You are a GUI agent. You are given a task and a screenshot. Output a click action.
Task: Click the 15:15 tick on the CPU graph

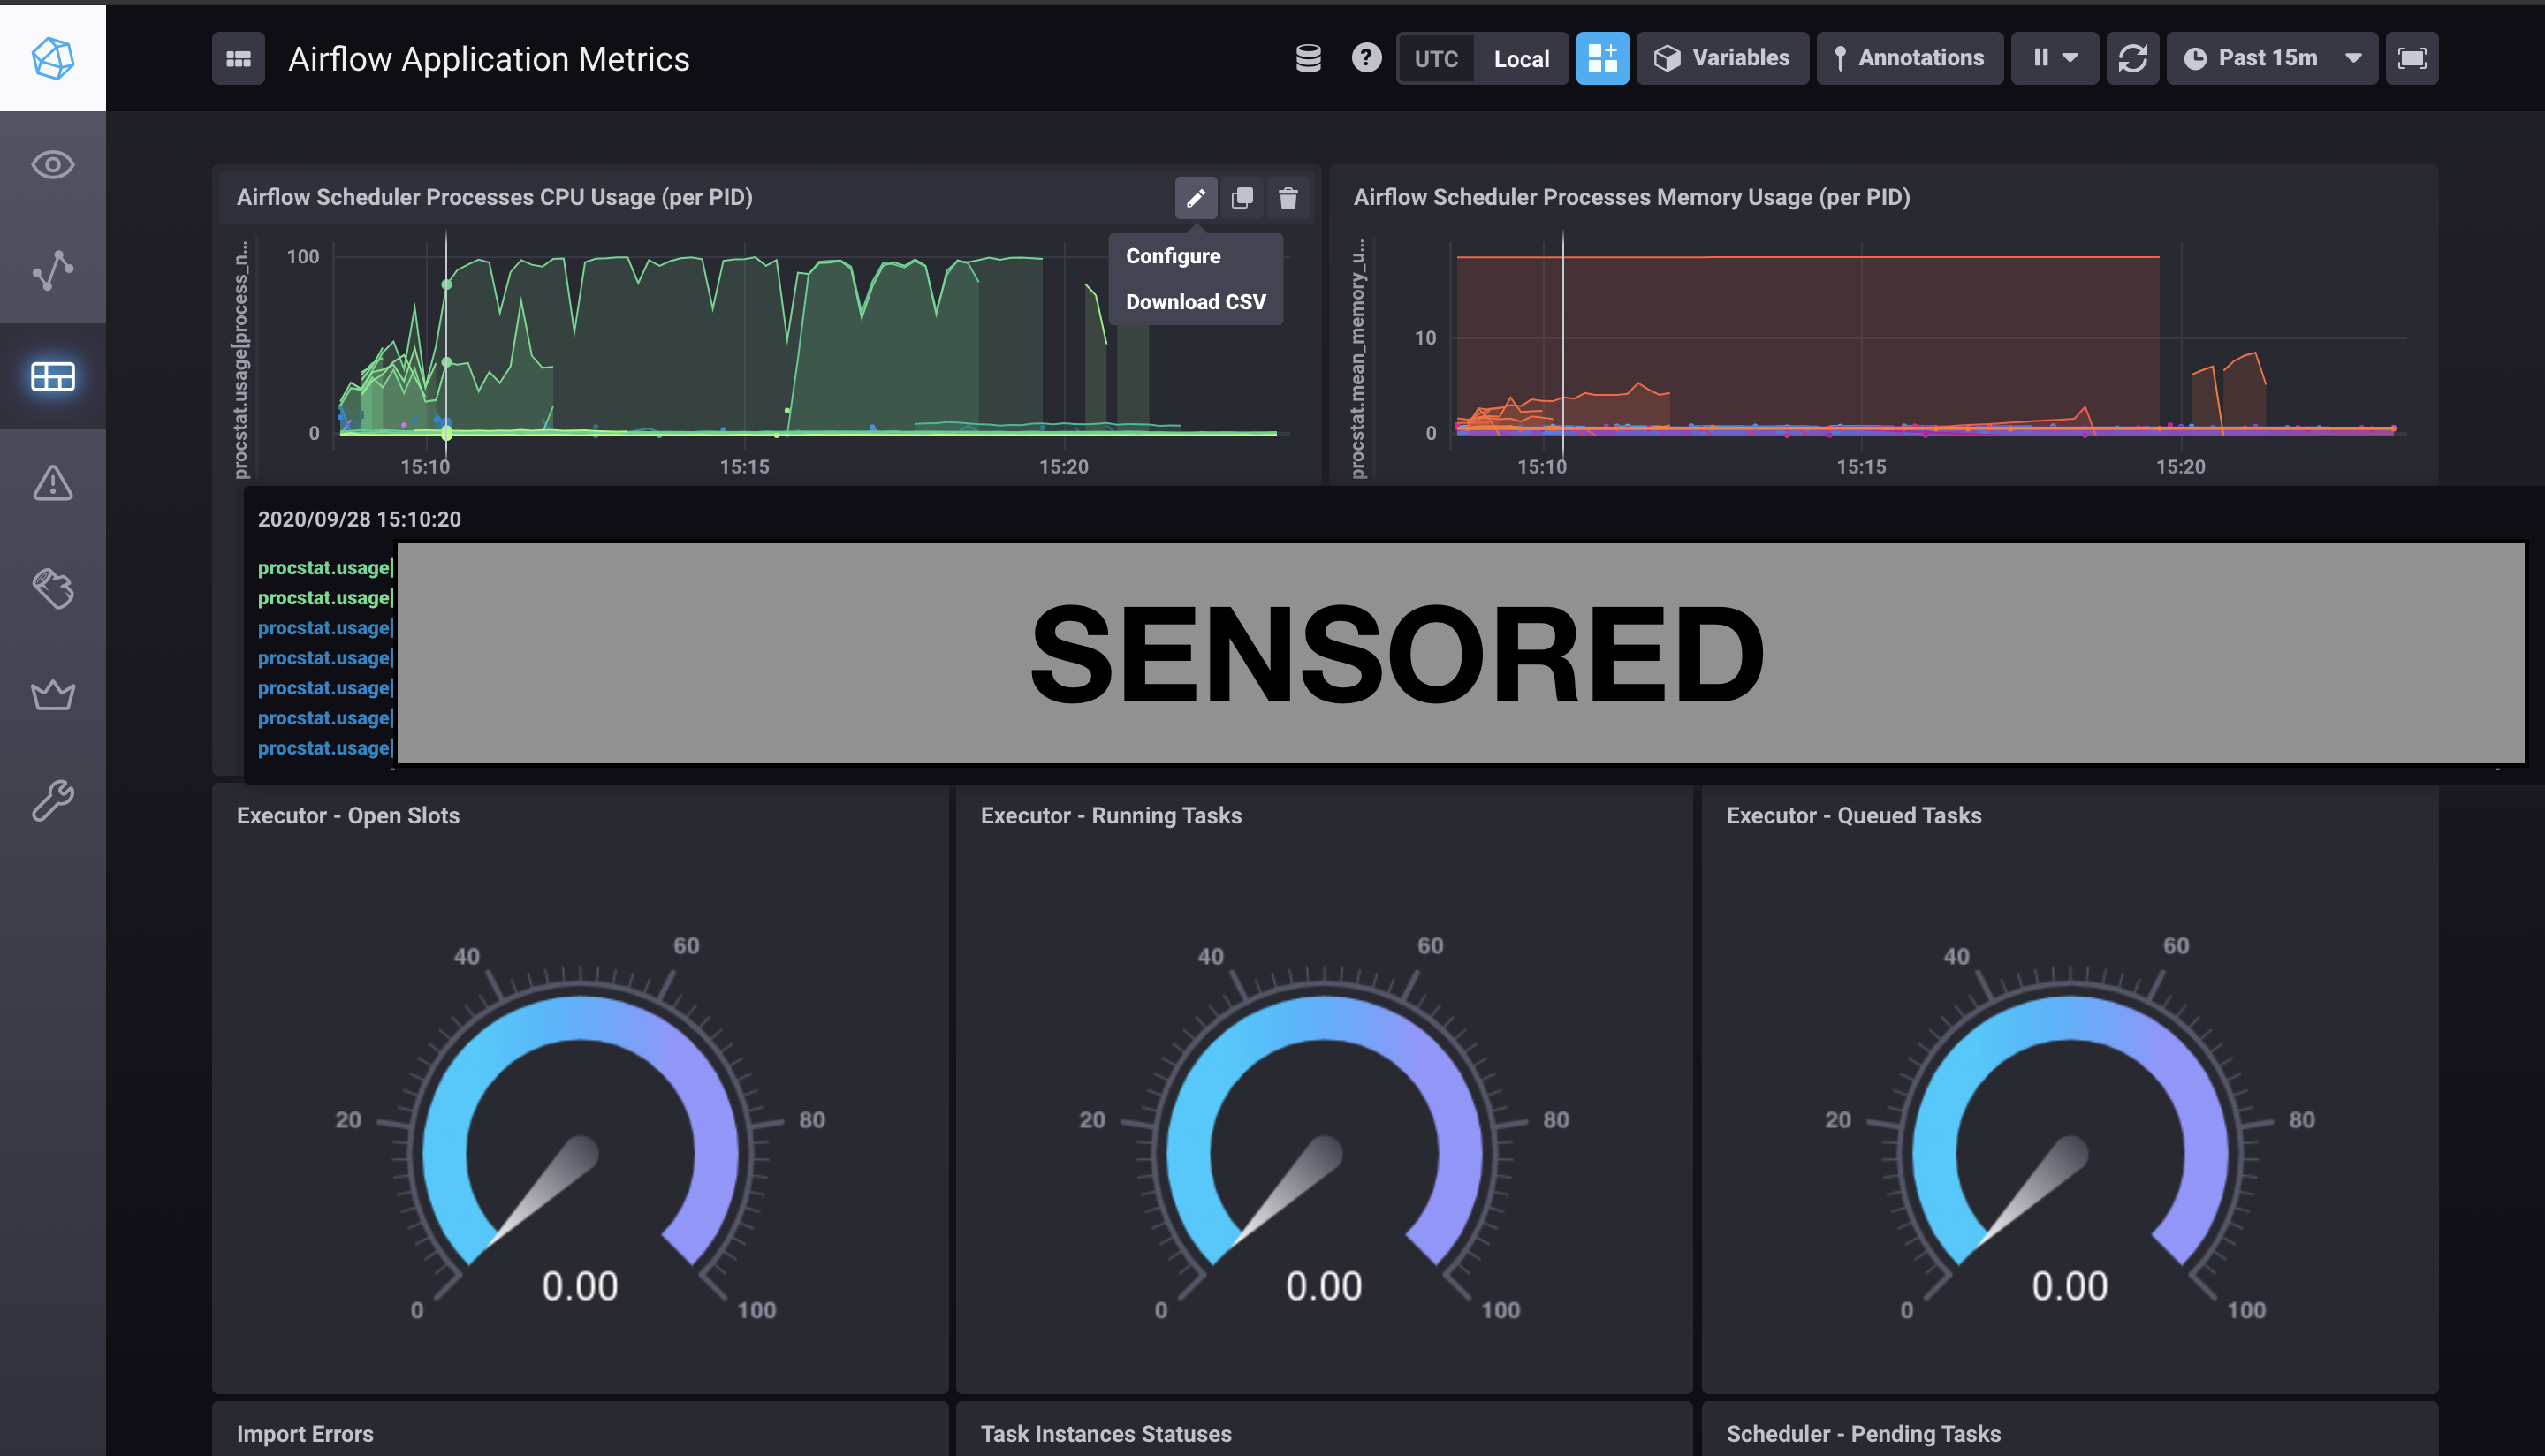point(744,467)
